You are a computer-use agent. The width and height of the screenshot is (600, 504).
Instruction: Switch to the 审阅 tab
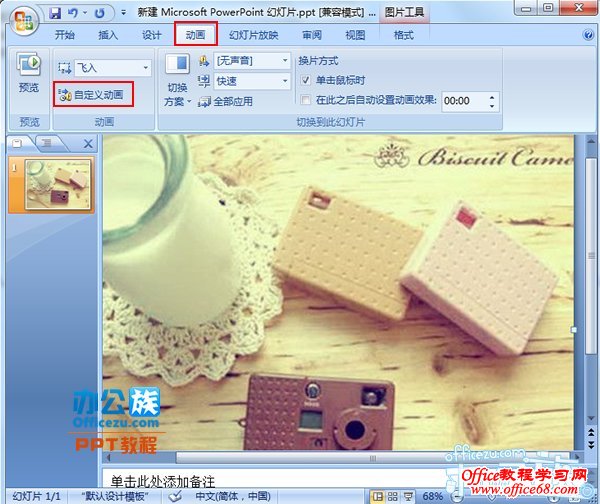312,35
